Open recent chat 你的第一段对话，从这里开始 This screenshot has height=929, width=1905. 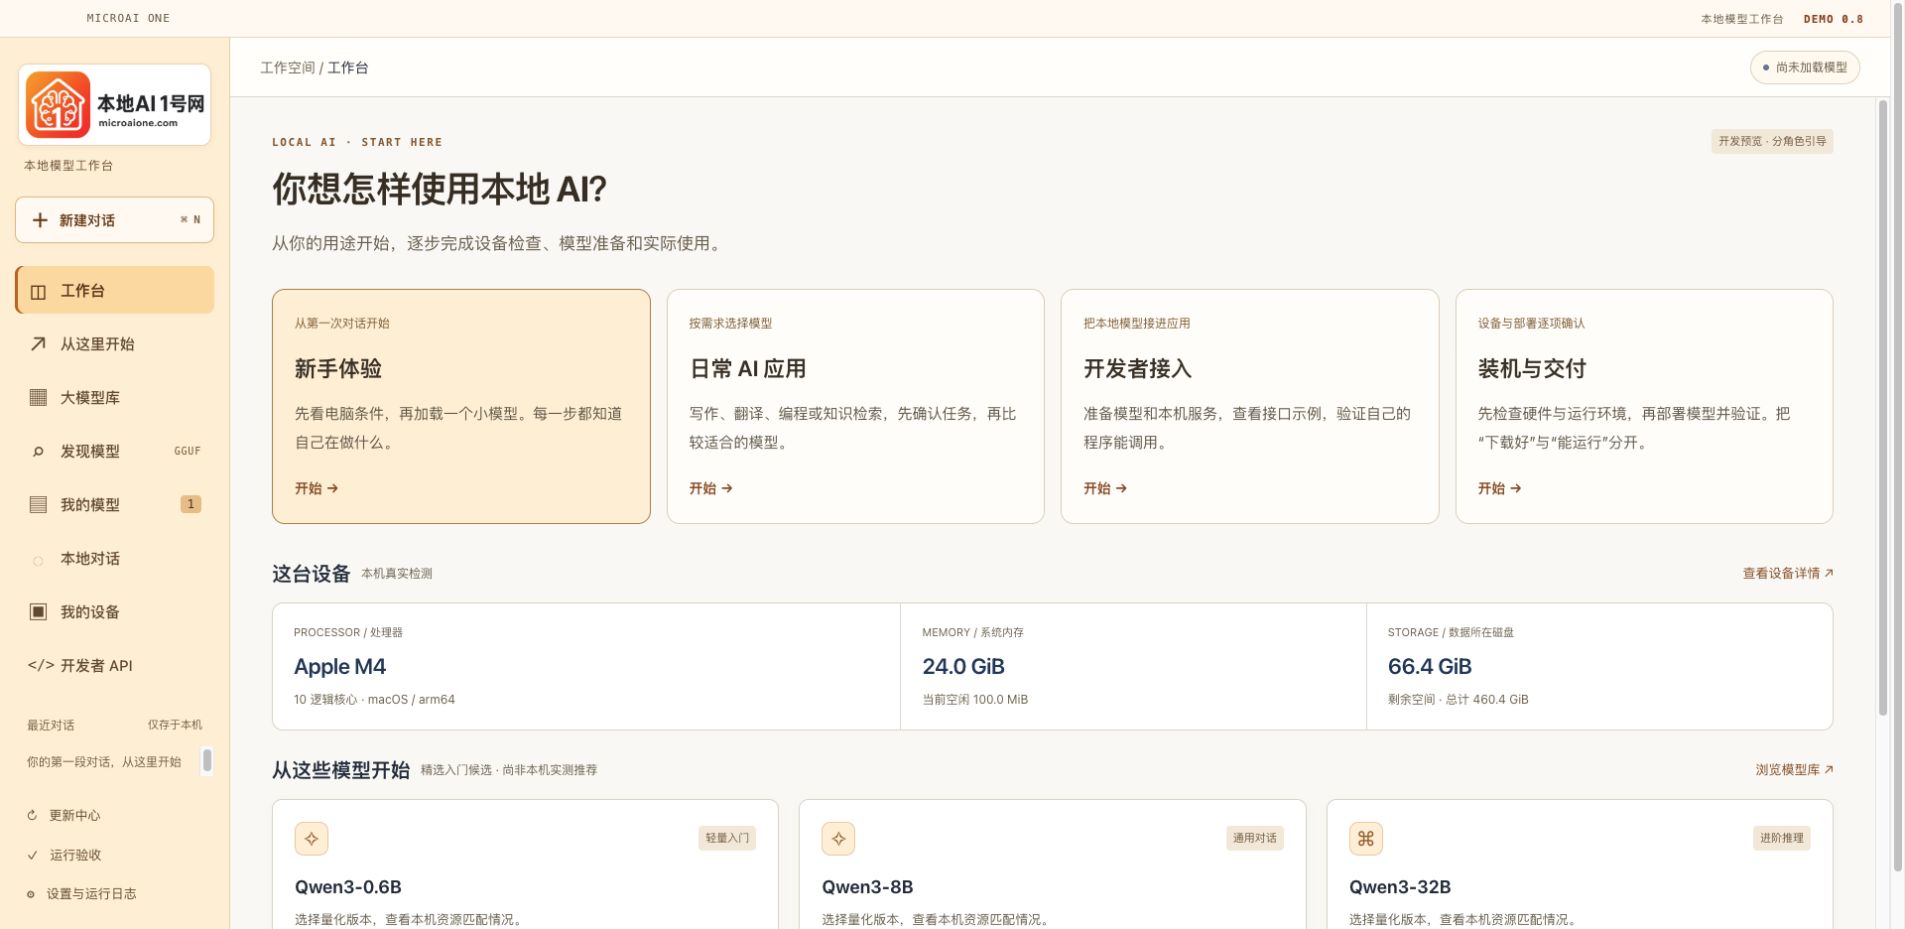[104, 761]
